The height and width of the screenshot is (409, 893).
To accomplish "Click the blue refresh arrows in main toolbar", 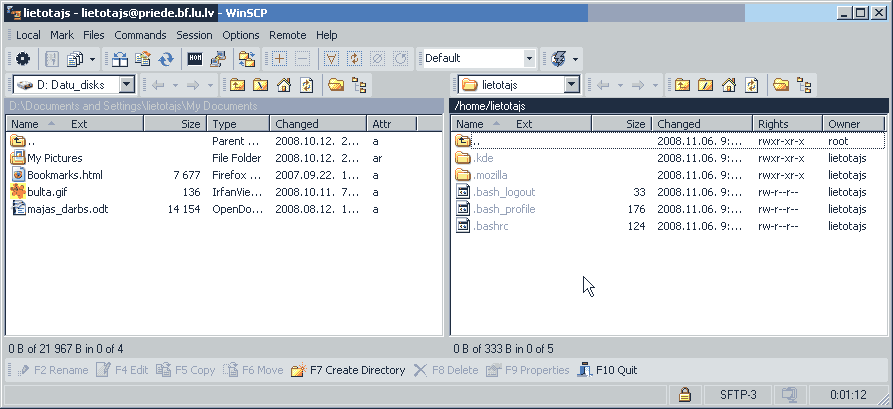I will tap(166, 59).
